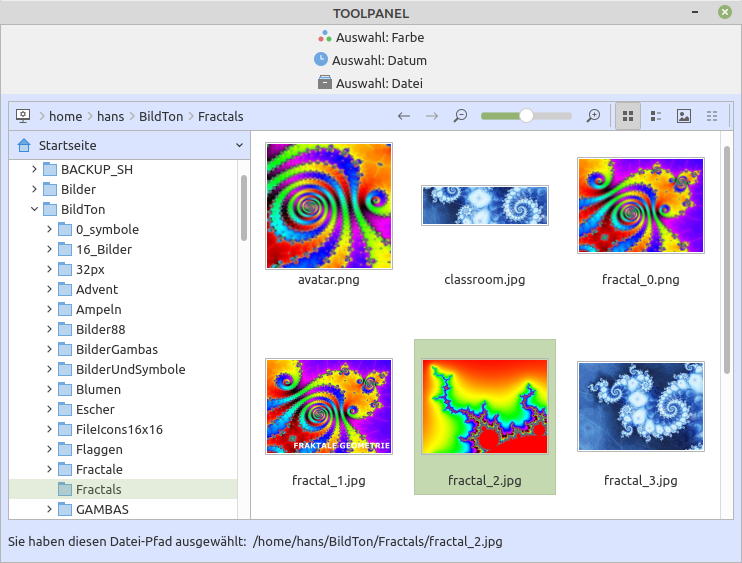This screenshot has width=742, height=563.
Task: Click the zoom out magnifier icon
Action: (460, 116)
